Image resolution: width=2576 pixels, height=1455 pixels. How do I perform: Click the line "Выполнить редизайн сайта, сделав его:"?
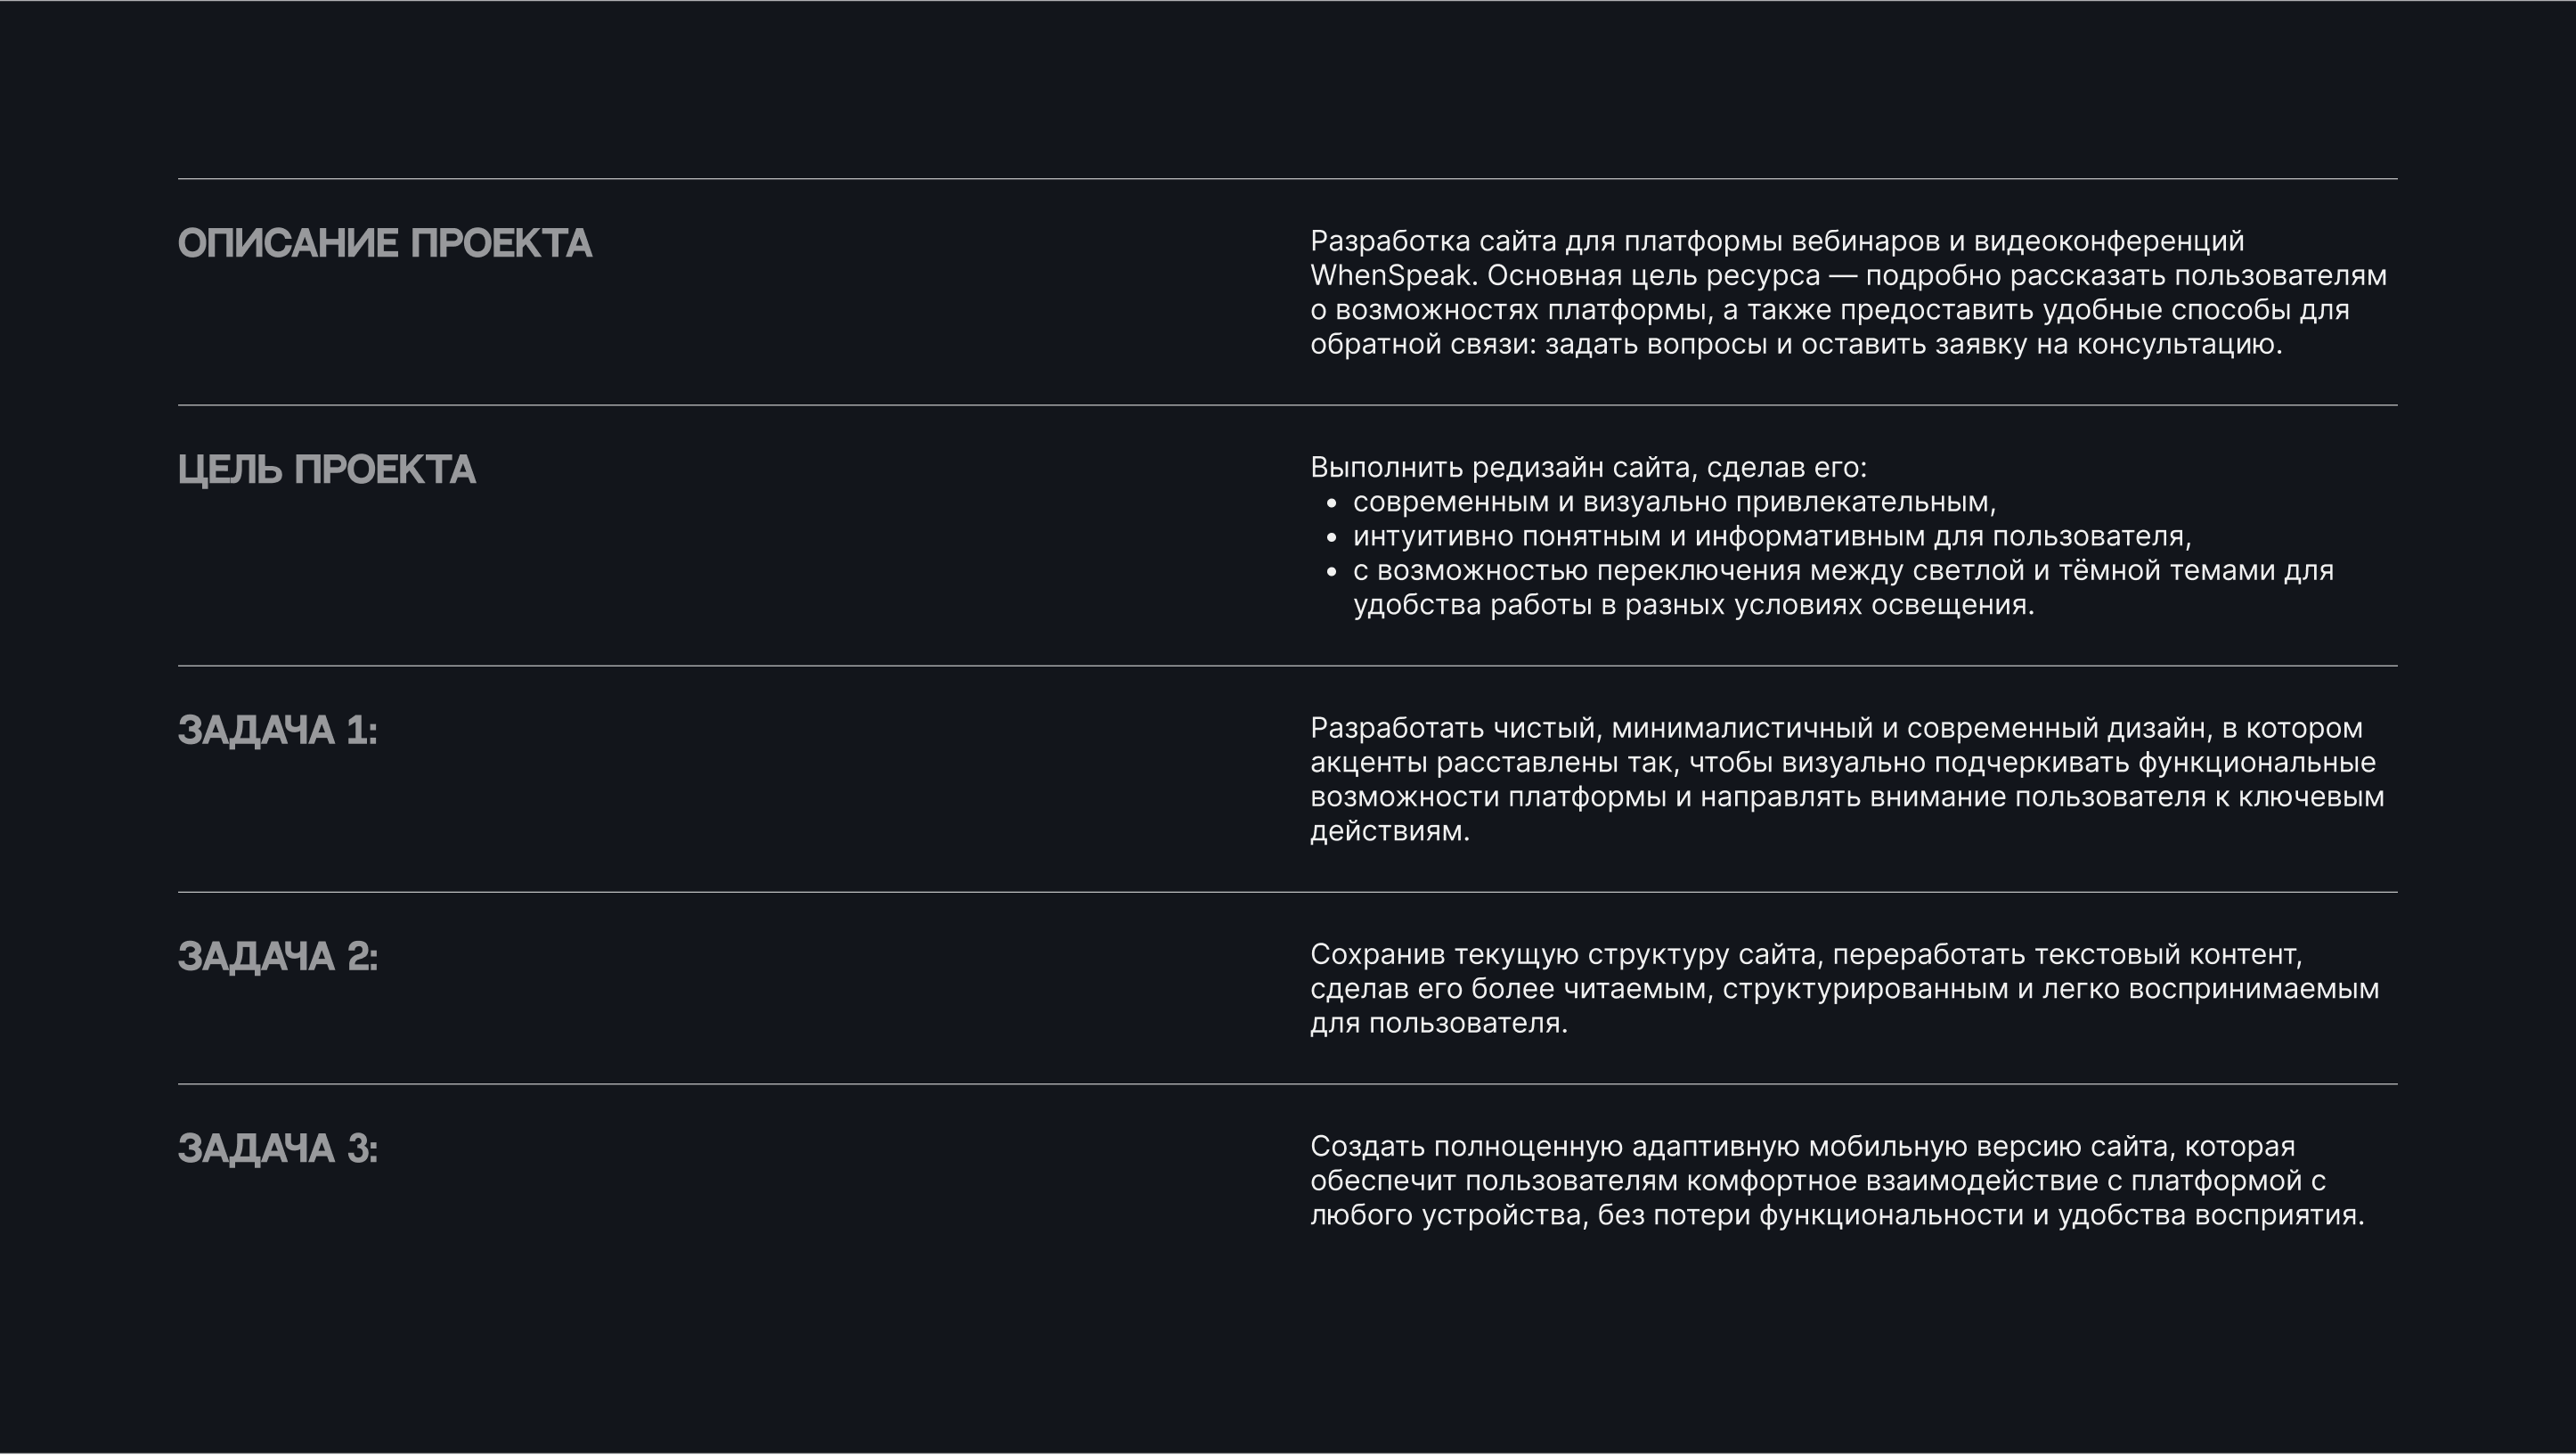1588,468
